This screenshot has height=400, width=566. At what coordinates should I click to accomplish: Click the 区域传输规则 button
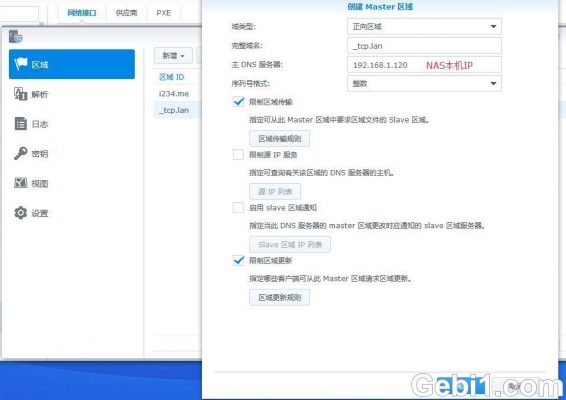279,139
